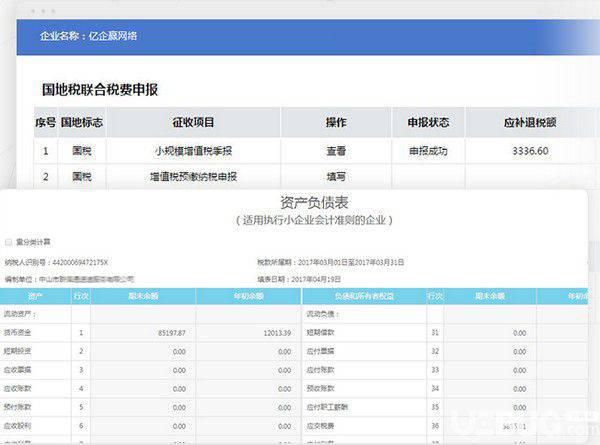This screenshot has width=600, height=445.
Task: Select the 应收股利 row label
Action: [x=17, y=426]
